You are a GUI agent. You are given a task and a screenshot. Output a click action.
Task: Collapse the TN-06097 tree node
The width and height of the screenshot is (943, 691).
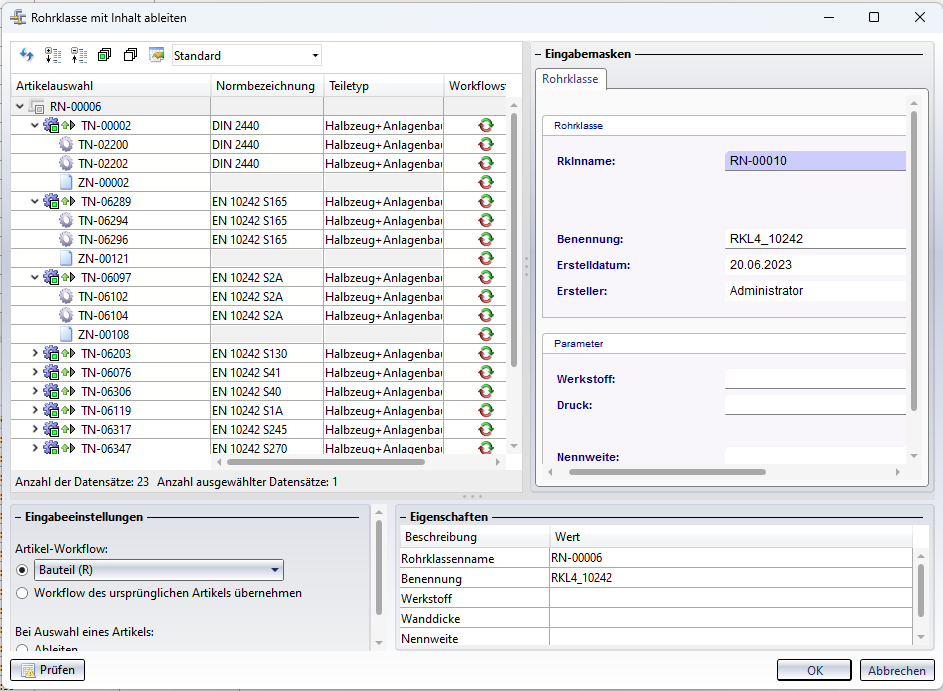tap(35, 278)
